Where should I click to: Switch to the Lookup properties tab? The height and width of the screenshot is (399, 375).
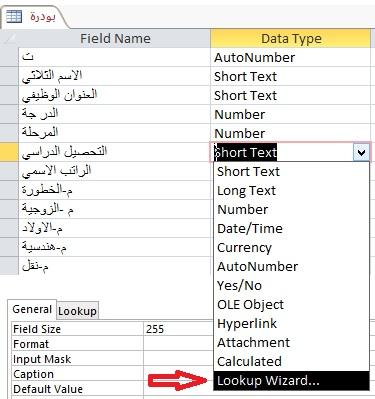[77, 311]
